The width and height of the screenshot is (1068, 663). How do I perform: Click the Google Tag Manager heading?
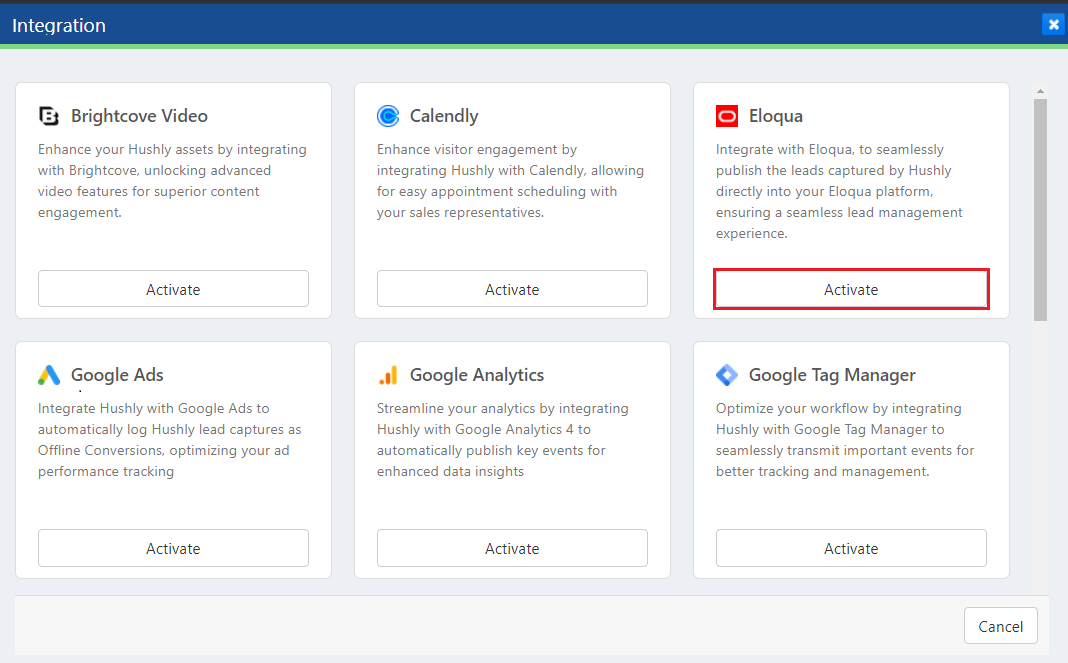tap(832, 375)
